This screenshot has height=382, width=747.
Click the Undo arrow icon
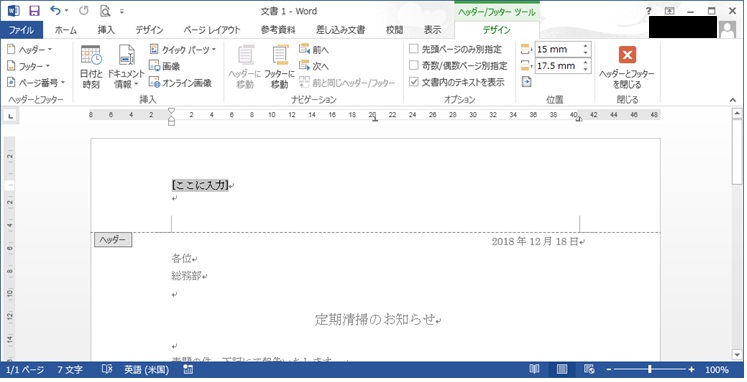(x=56, y=11)
